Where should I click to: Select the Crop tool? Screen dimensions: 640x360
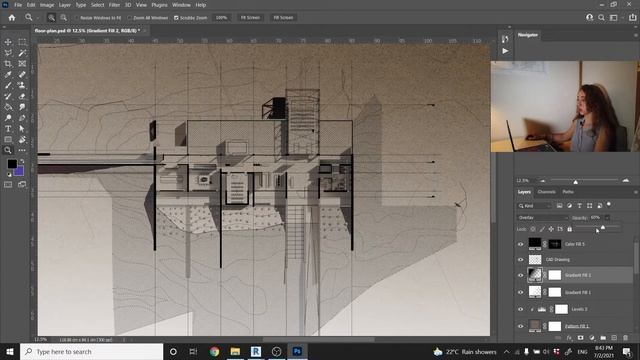tap(8, 64)
